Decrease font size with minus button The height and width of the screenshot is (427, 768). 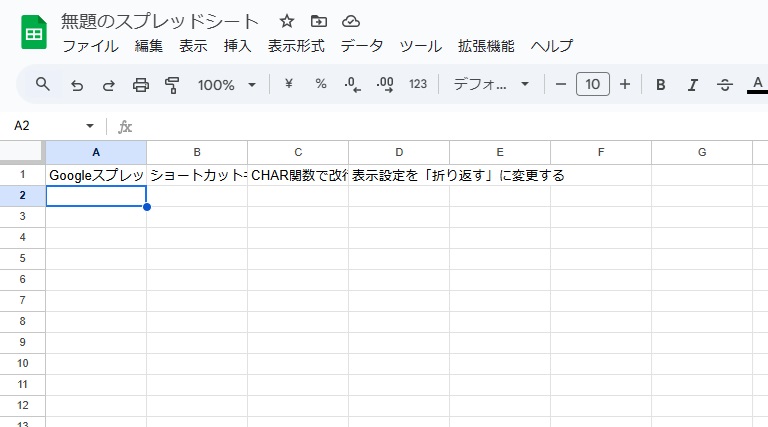(561, 84)
